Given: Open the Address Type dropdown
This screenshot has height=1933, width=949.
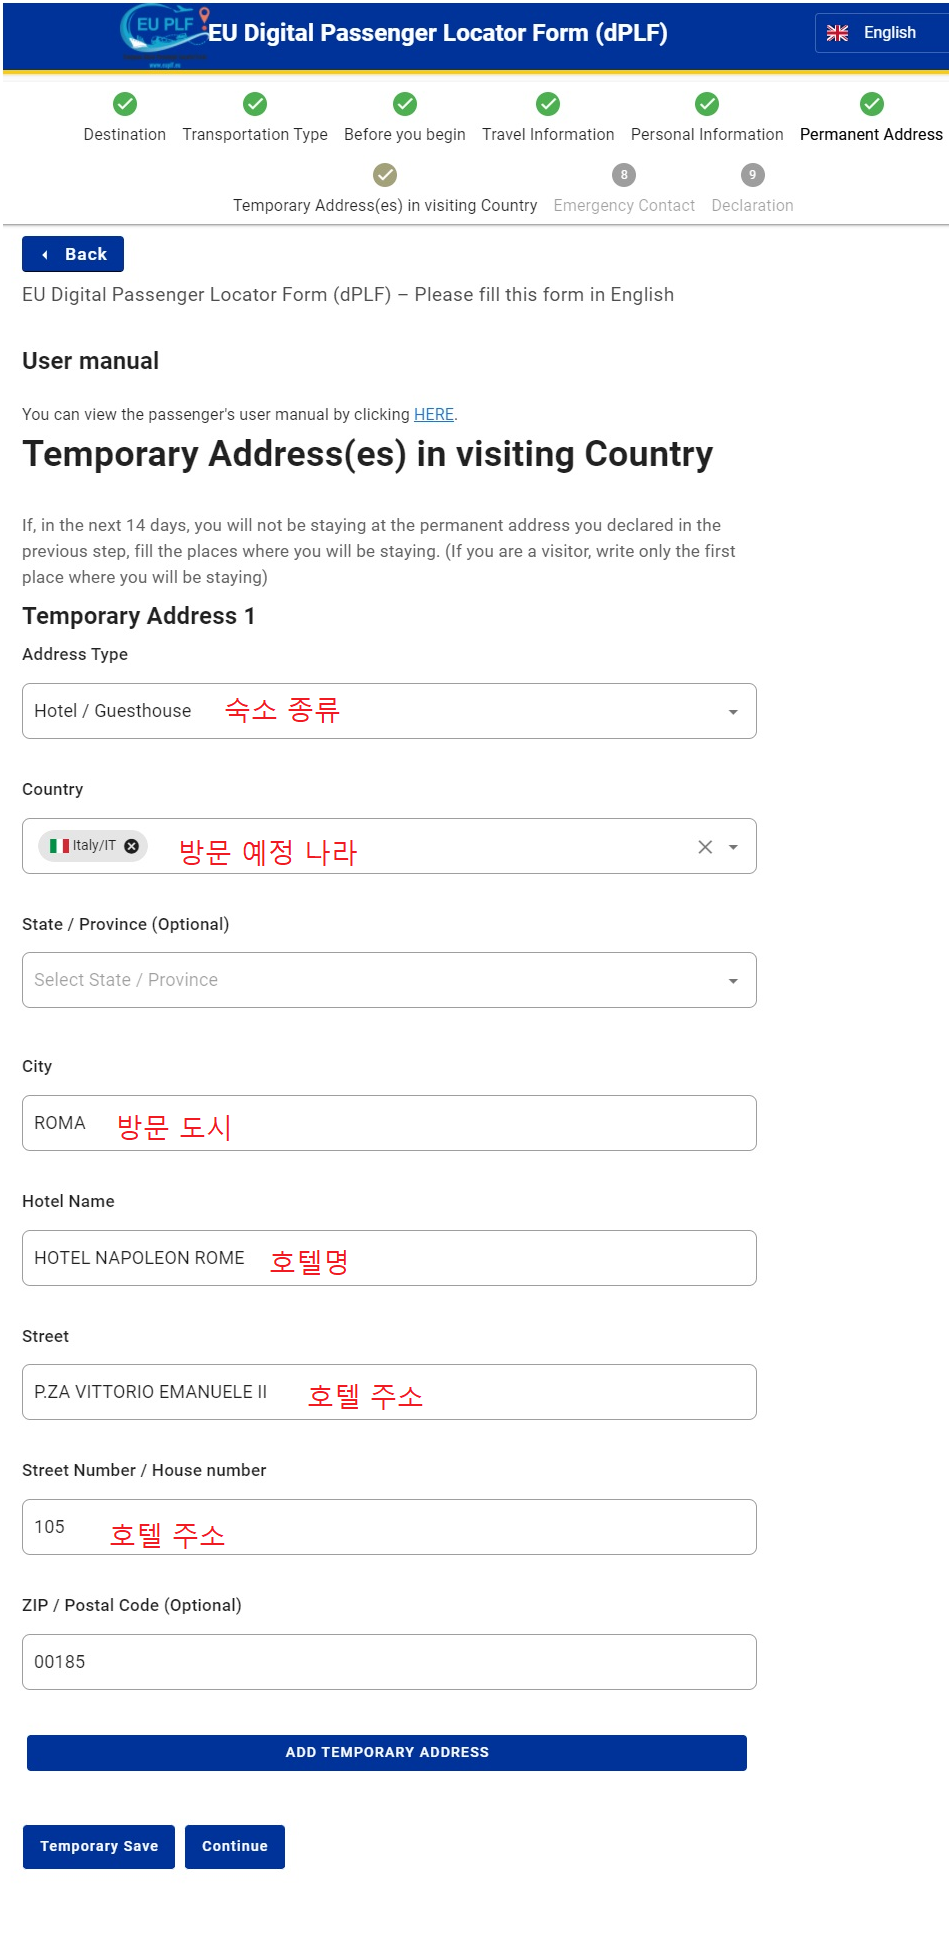Looking at the screenshot, I should 389,711.
